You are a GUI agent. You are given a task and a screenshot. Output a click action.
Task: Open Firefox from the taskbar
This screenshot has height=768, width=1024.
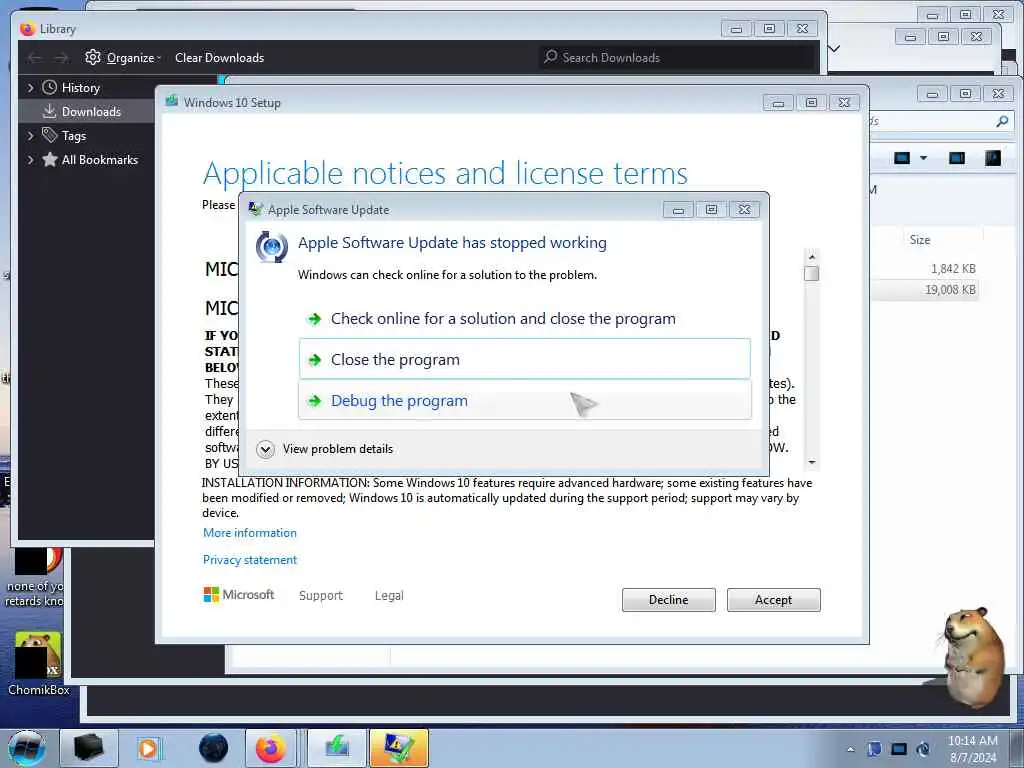point(270,748)
